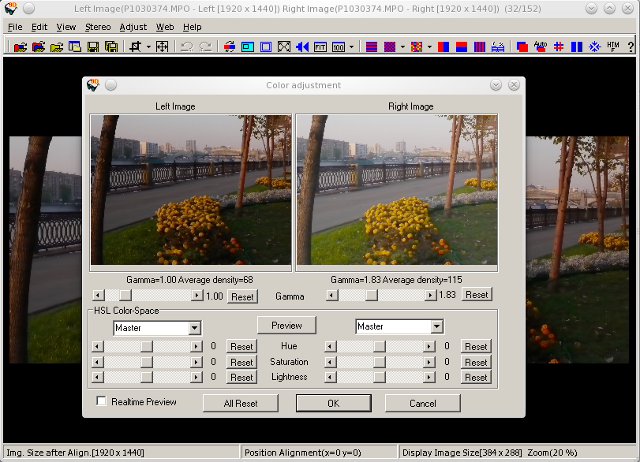The image size is (640, 462).
Task: Click the left image gamma slider thumb
Action: click(x=125, y=295)
